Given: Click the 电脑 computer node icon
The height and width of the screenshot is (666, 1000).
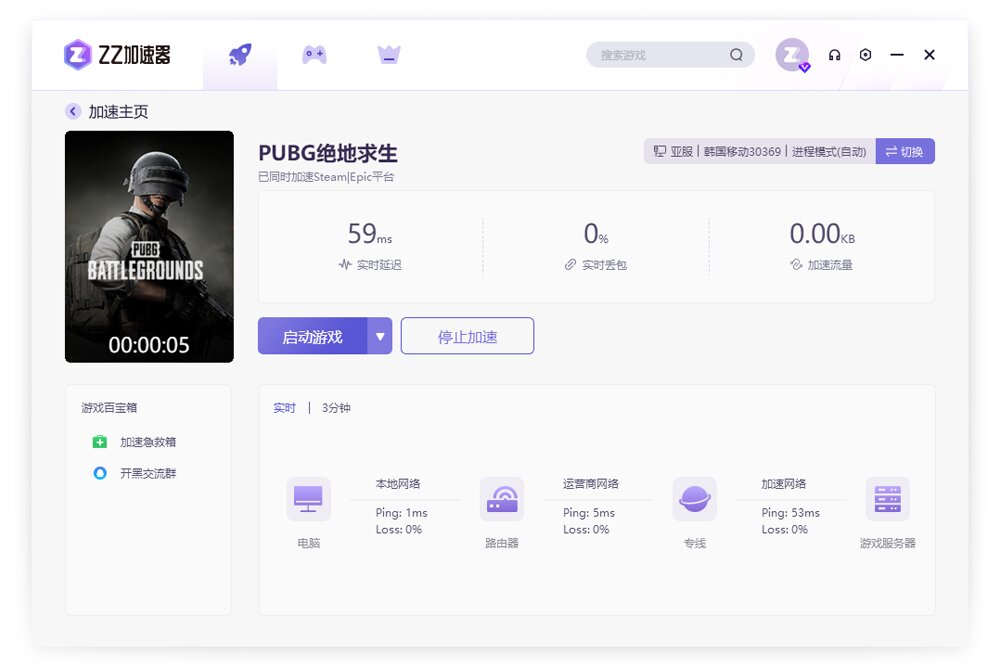Looking at the screenshot, I should tap(308, 499).
